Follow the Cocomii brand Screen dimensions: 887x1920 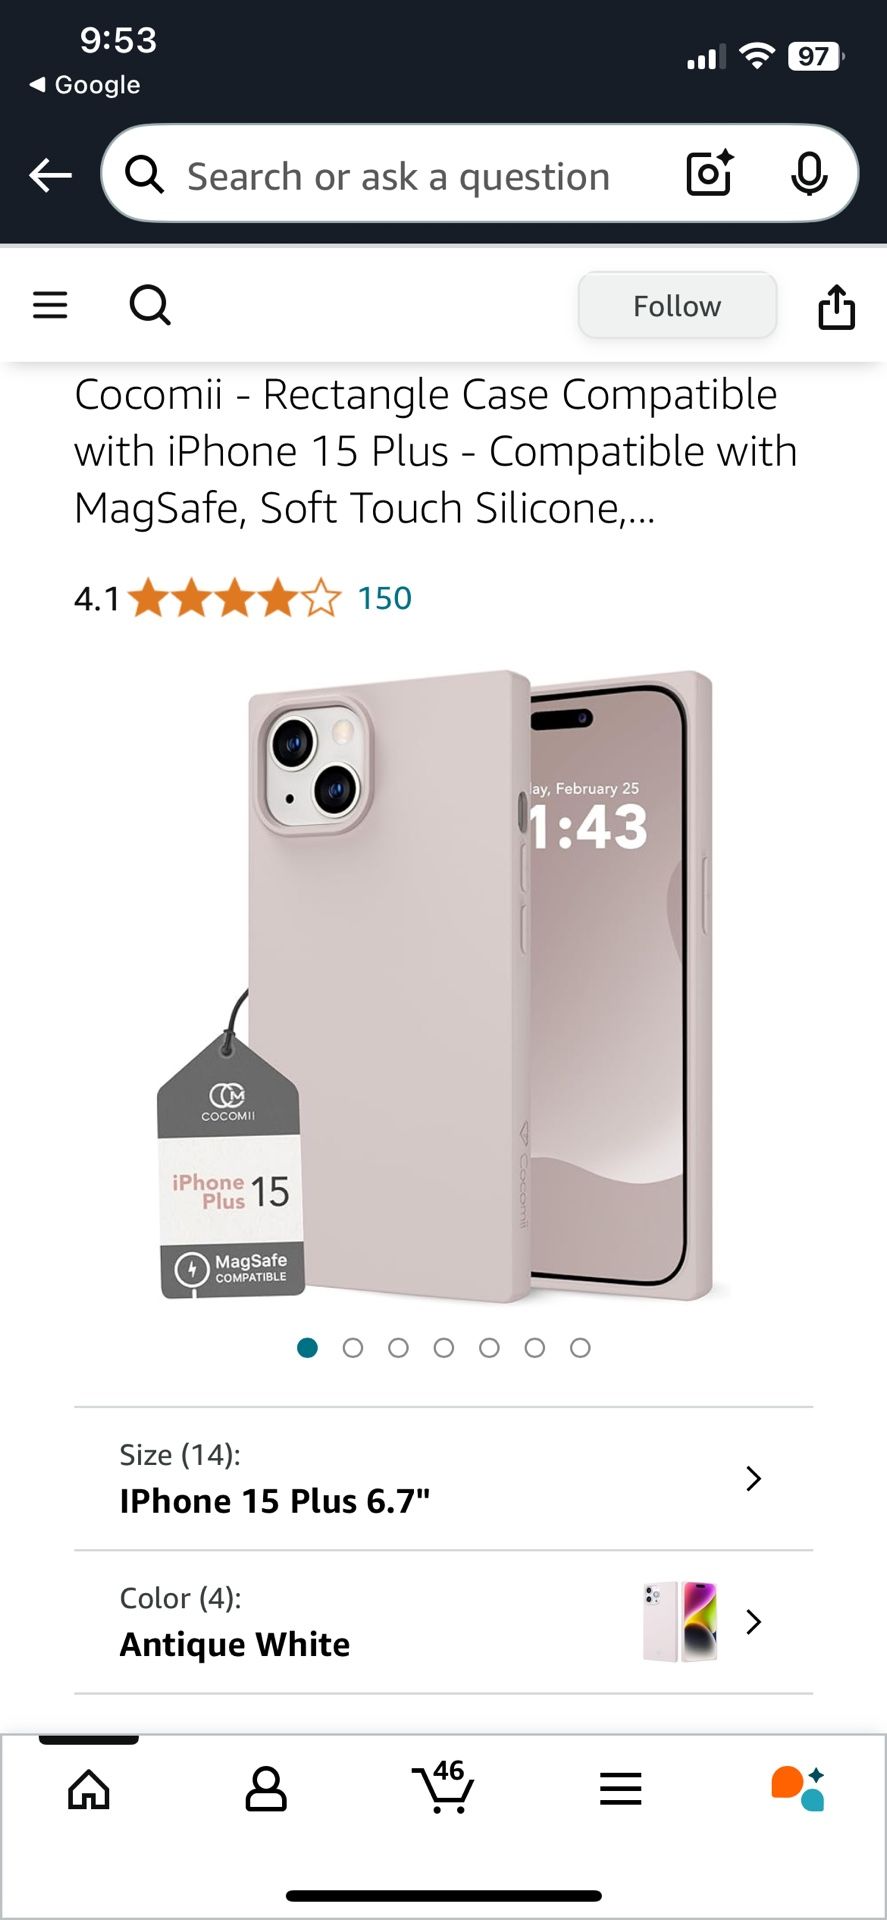pos(677,305)
